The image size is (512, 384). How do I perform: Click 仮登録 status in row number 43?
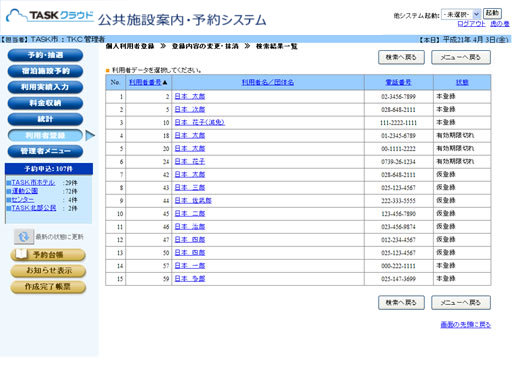click(x=446, y=187)
